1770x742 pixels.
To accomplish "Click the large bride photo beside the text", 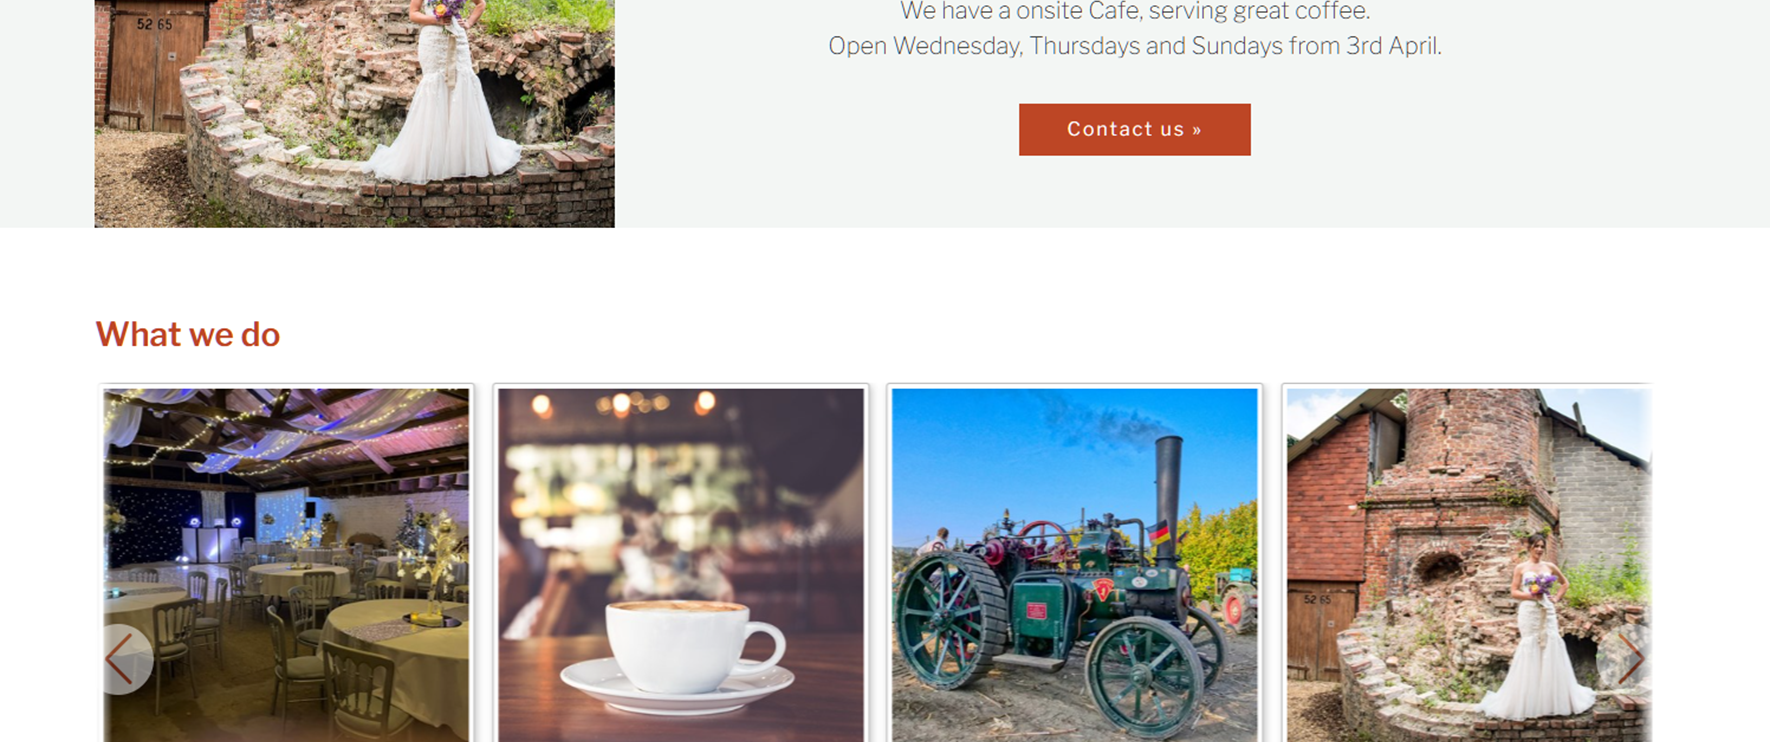I will tap(354, 113).
